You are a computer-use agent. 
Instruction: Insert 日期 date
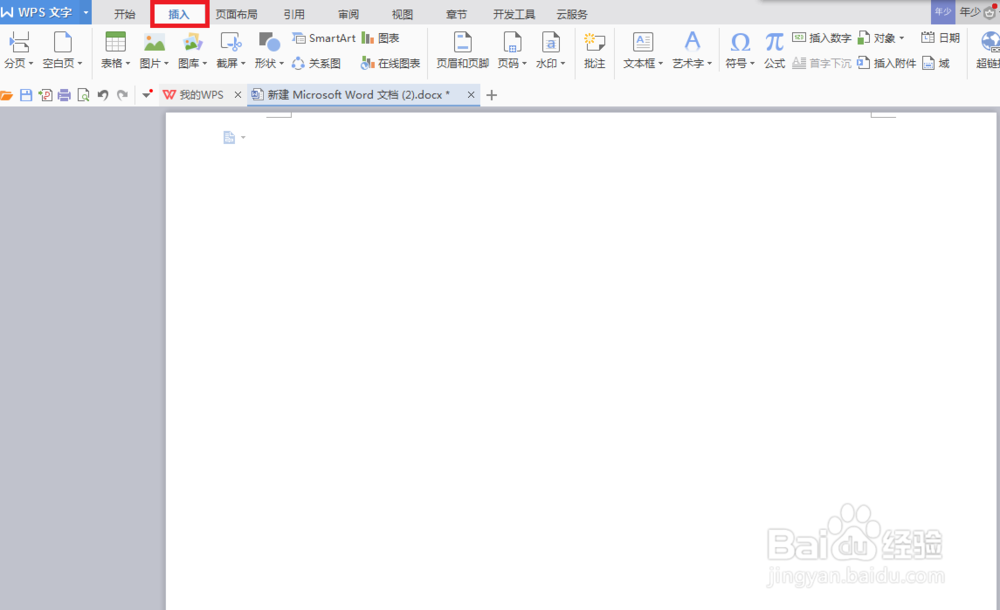pyautogui.click(x=940, y=38)
